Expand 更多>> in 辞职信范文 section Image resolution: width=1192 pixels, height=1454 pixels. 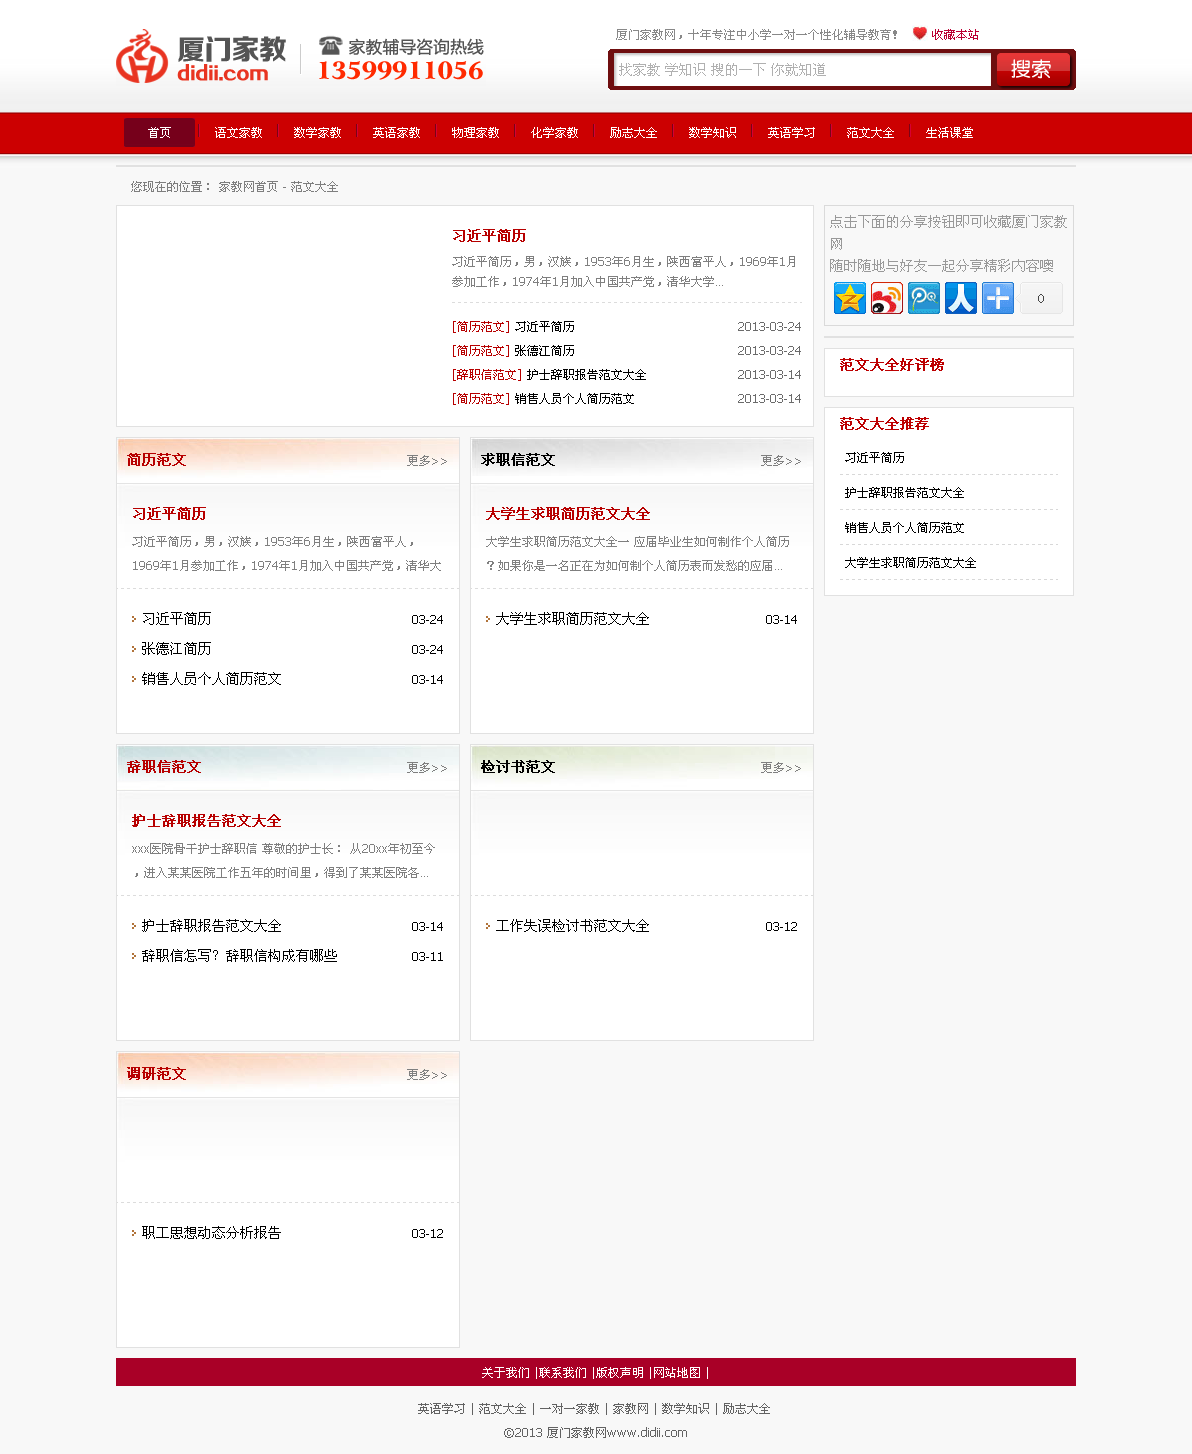click(x=426, y=768)
